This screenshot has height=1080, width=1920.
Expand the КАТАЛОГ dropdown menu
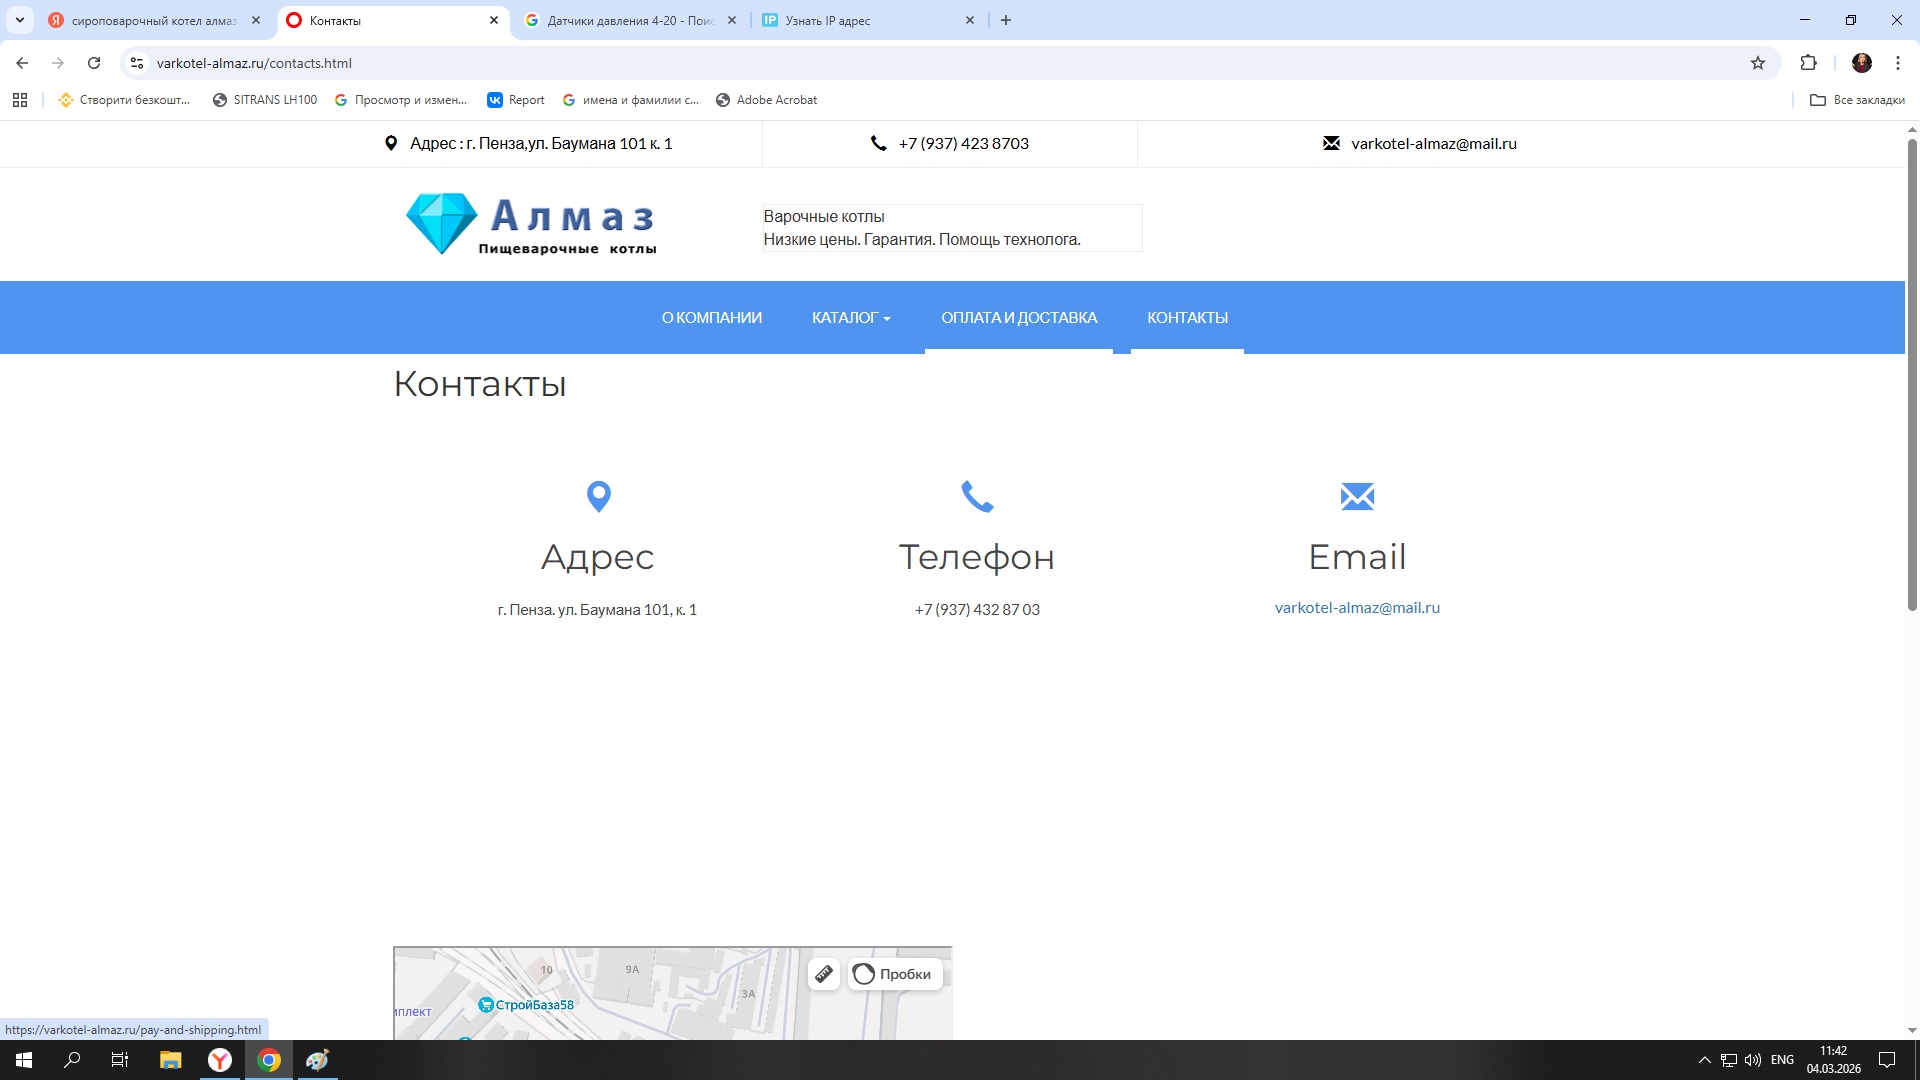[x=850, y=318]
